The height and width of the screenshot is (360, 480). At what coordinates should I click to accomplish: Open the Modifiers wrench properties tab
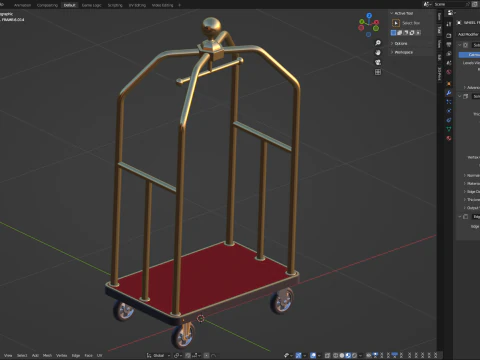tap(449, 93)
